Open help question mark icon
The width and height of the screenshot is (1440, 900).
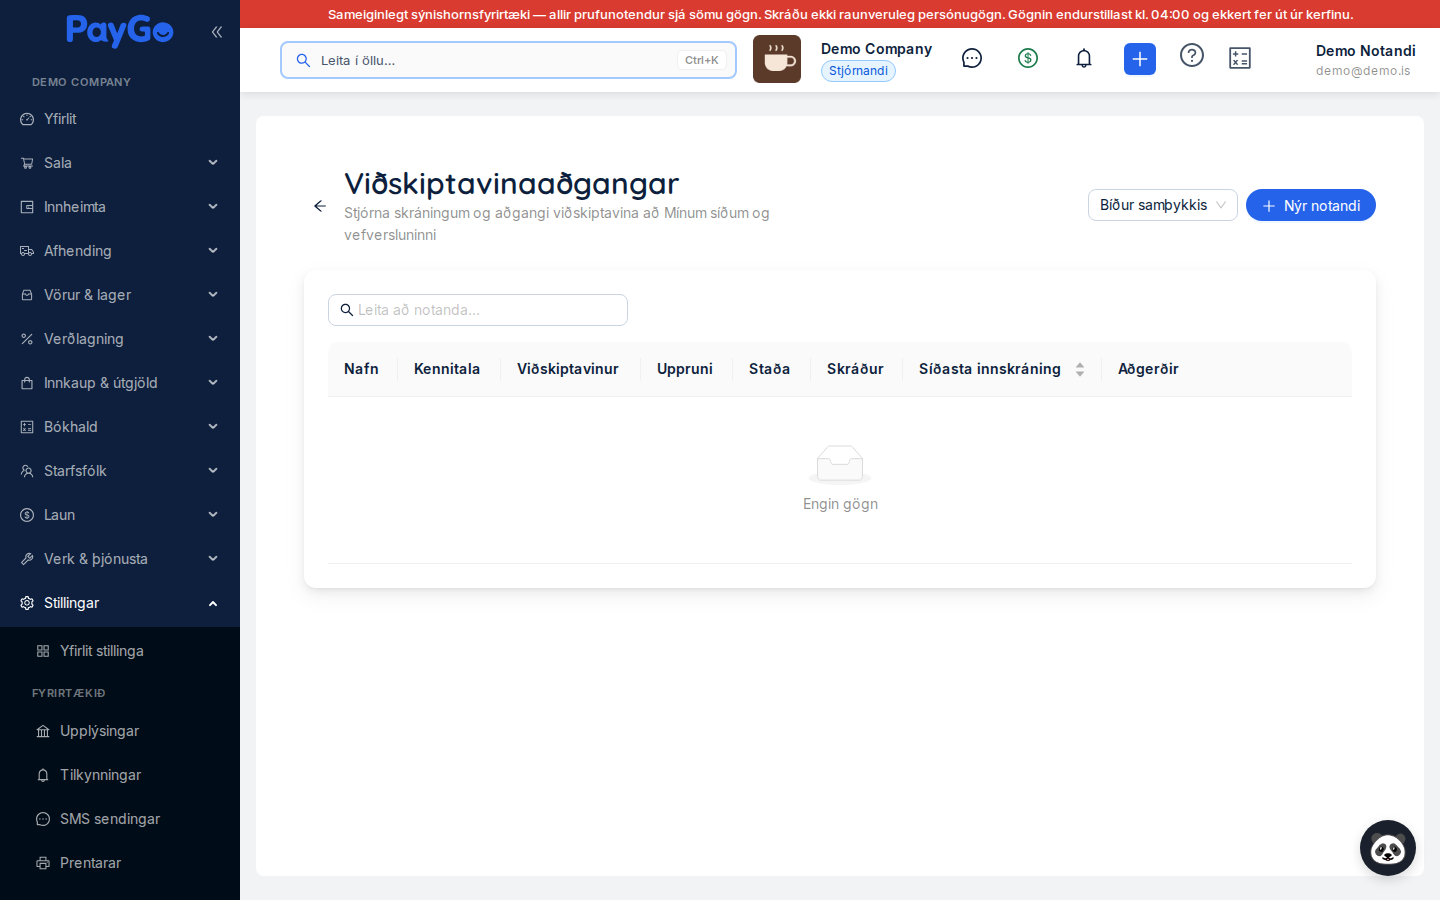1192,56
